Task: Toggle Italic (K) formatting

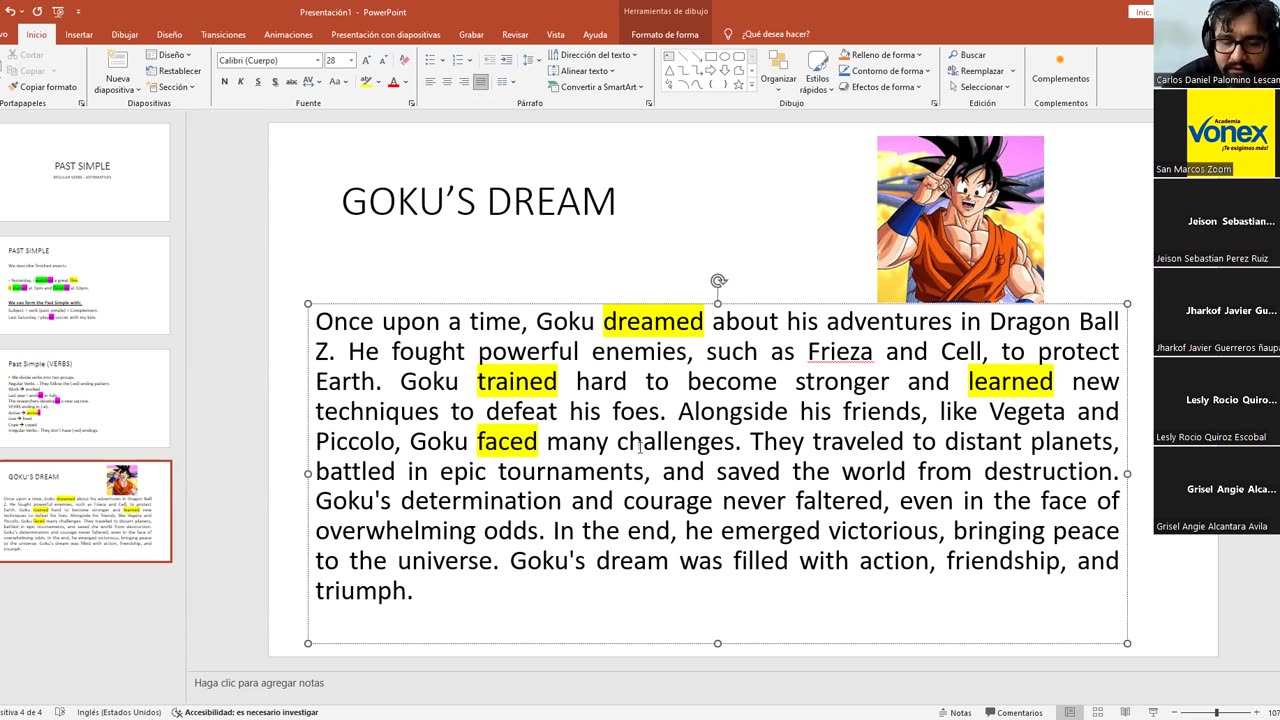Action: point(241,81)
